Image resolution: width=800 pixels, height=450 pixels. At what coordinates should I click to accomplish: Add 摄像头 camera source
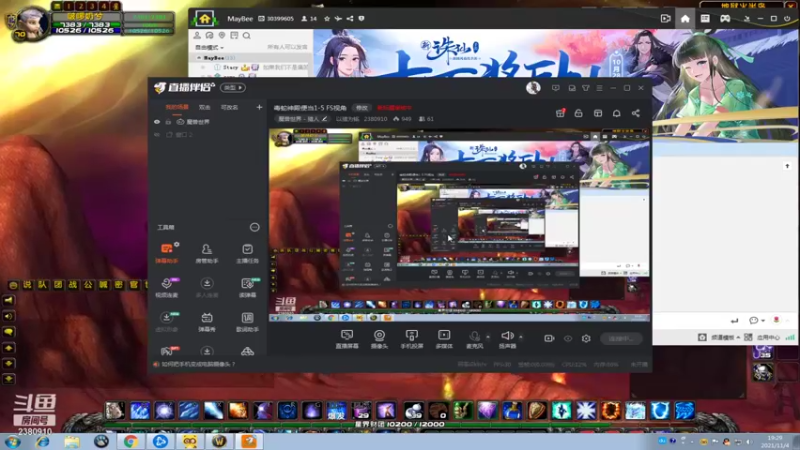tap(379, 339)
